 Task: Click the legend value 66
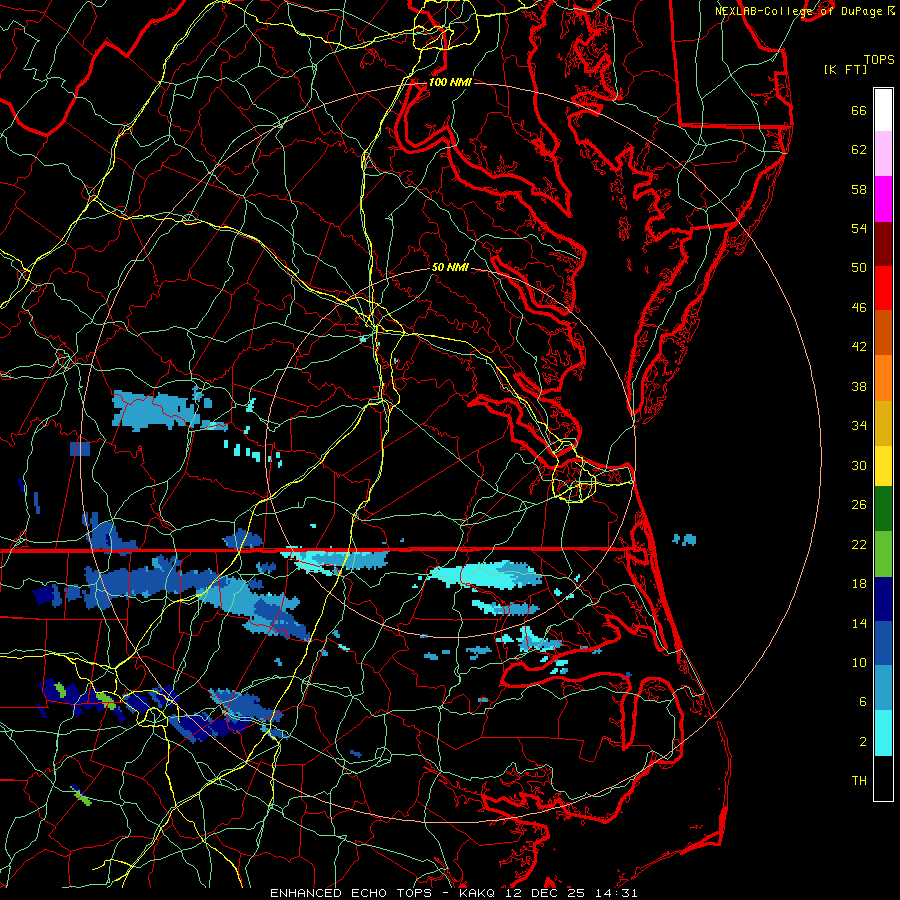click(x=859, y=110)
